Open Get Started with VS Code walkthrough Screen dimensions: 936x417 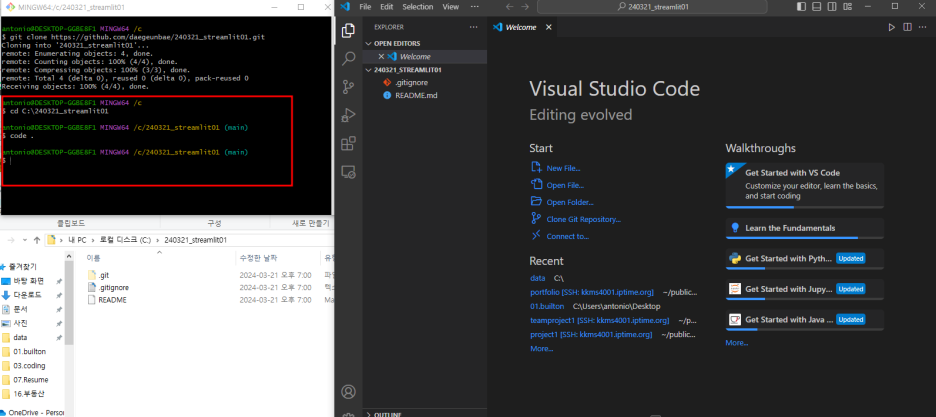click(x=805, y=185)
